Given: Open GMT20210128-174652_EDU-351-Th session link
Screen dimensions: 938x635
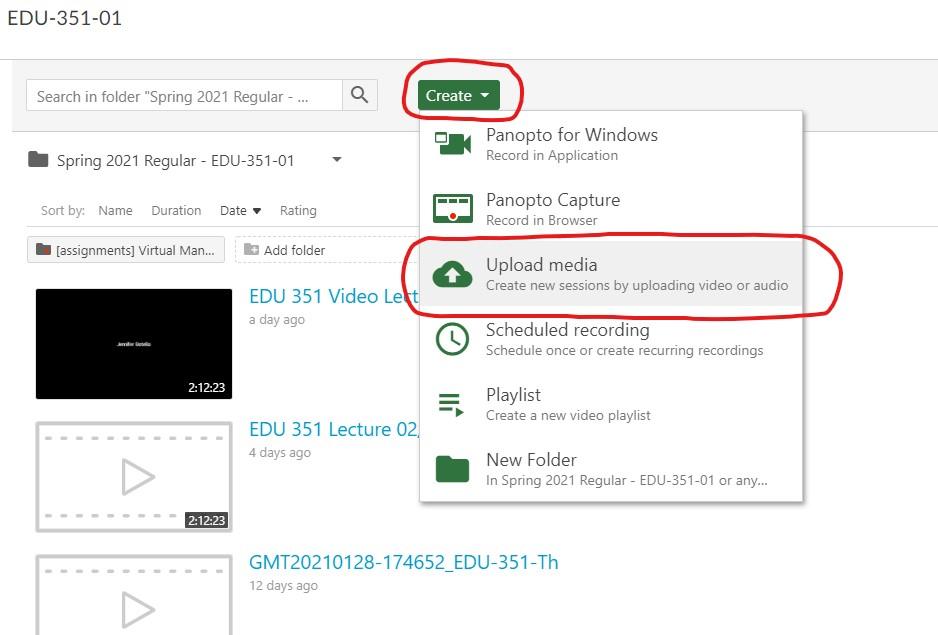Looking at the screenshot, I should pos(404,563).
